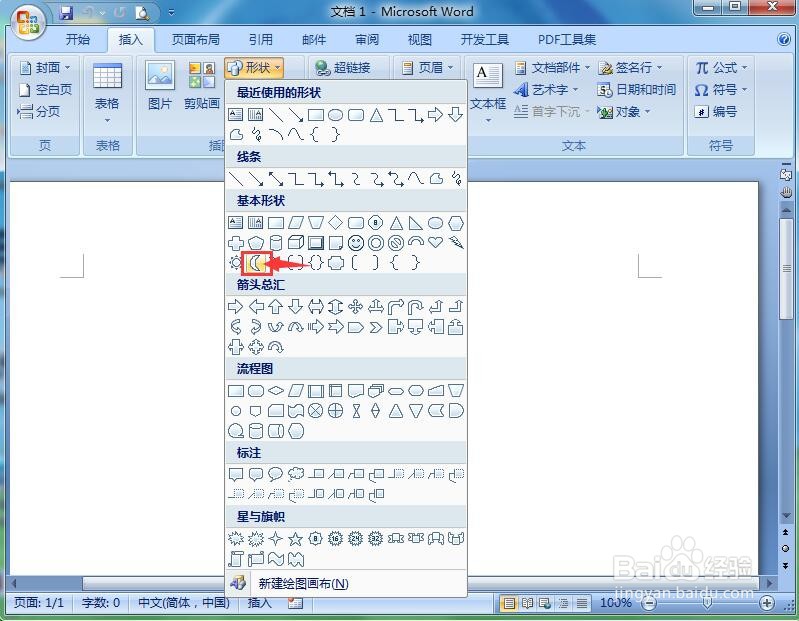
Task: Click the zoom out minus button
Action: tap(649, 603)
